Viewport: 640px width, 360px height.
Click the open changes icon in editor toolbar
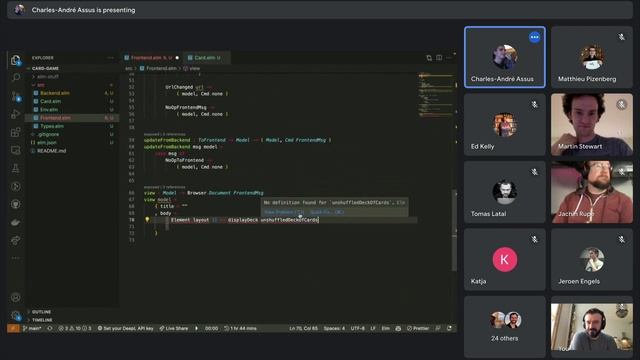pyautogui.click(x=429, y=58)
